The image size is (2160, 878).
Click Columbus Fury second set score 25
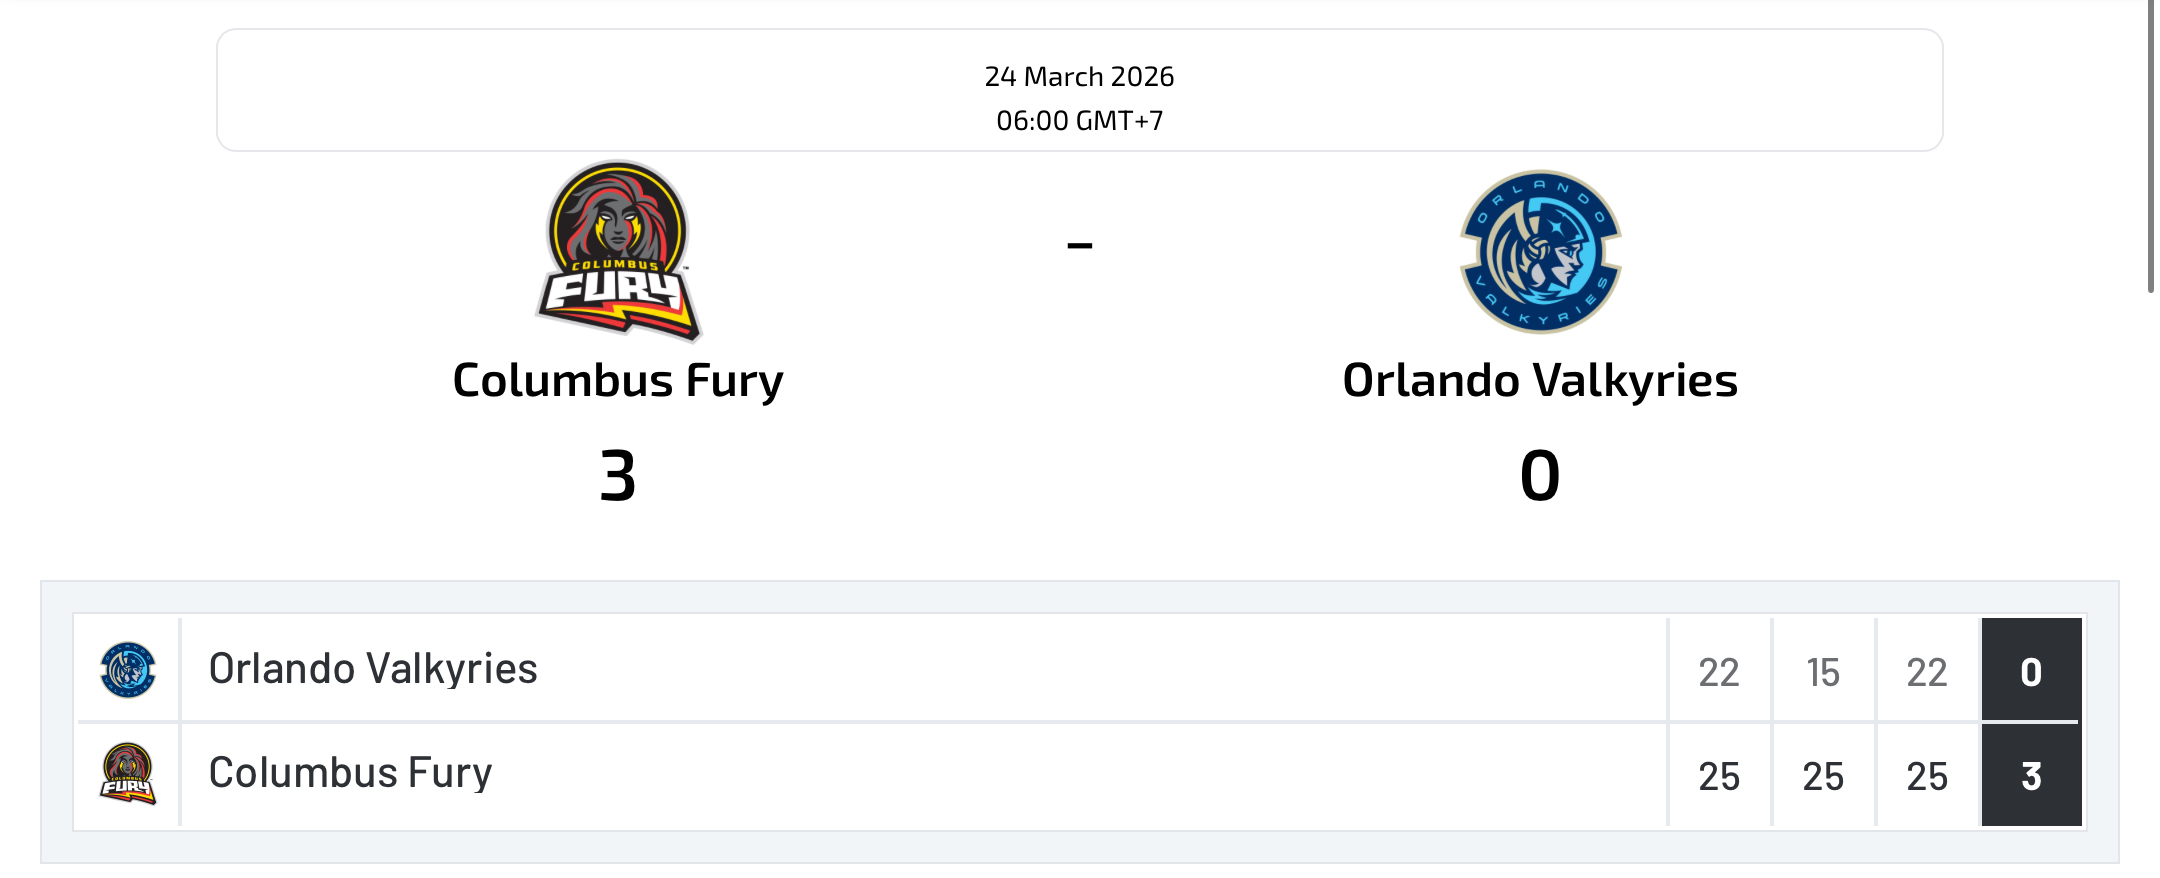(x=1823, y=776)
